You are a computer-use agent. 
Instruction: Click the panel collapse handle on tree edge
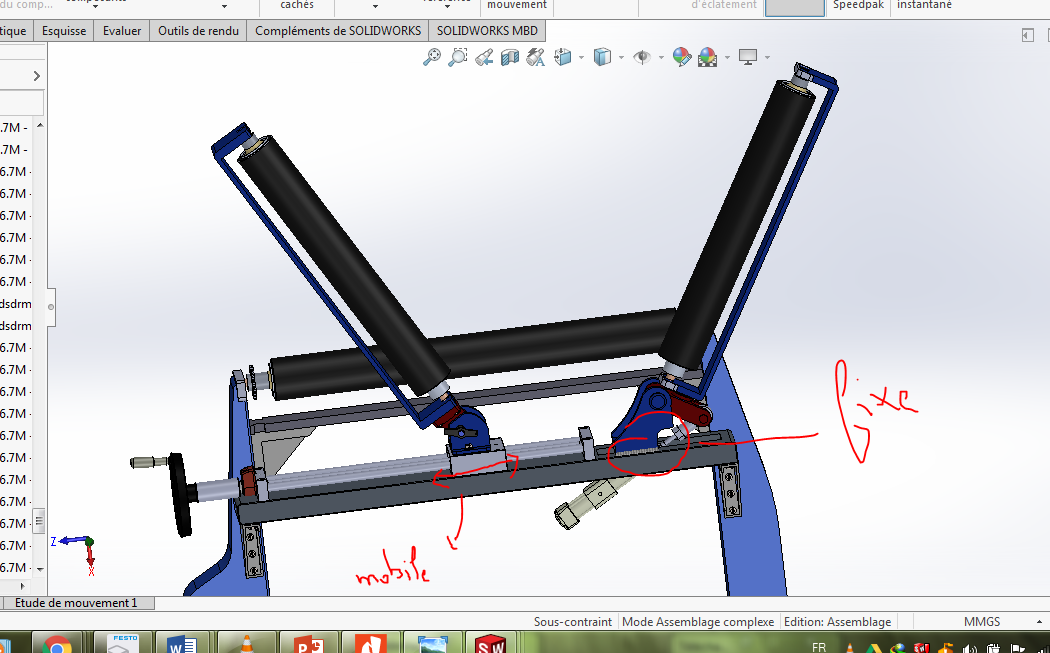click(51, 307)
